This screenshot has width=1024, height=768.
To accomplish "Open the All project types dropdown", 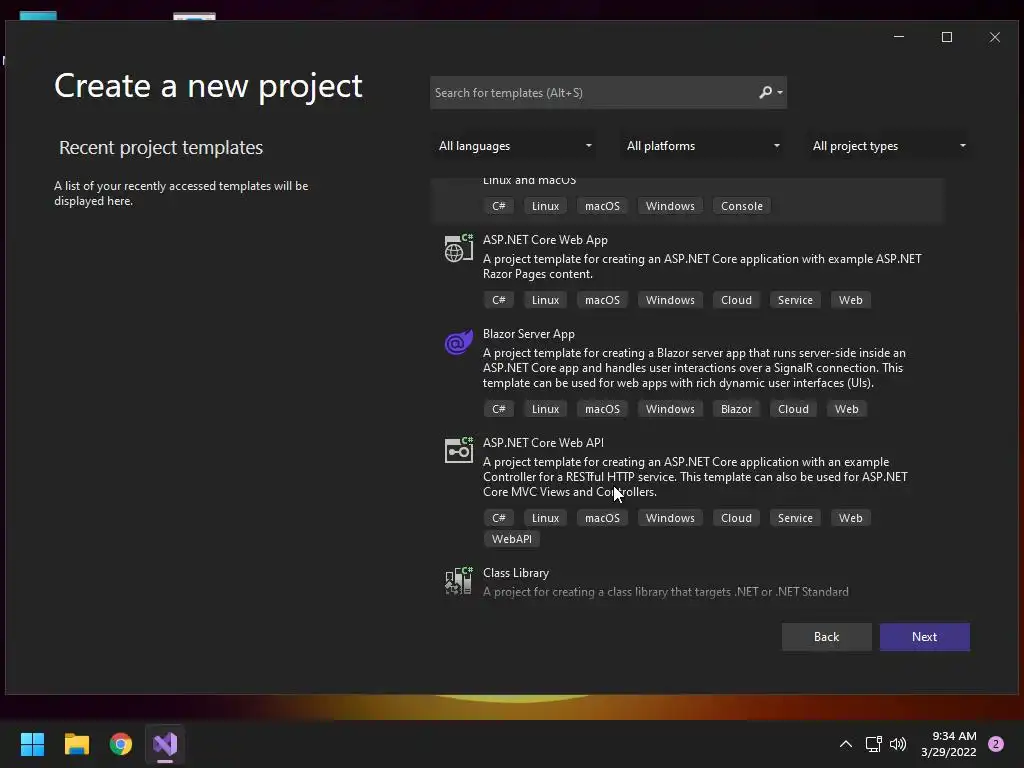I will click(x=889, y=146).
